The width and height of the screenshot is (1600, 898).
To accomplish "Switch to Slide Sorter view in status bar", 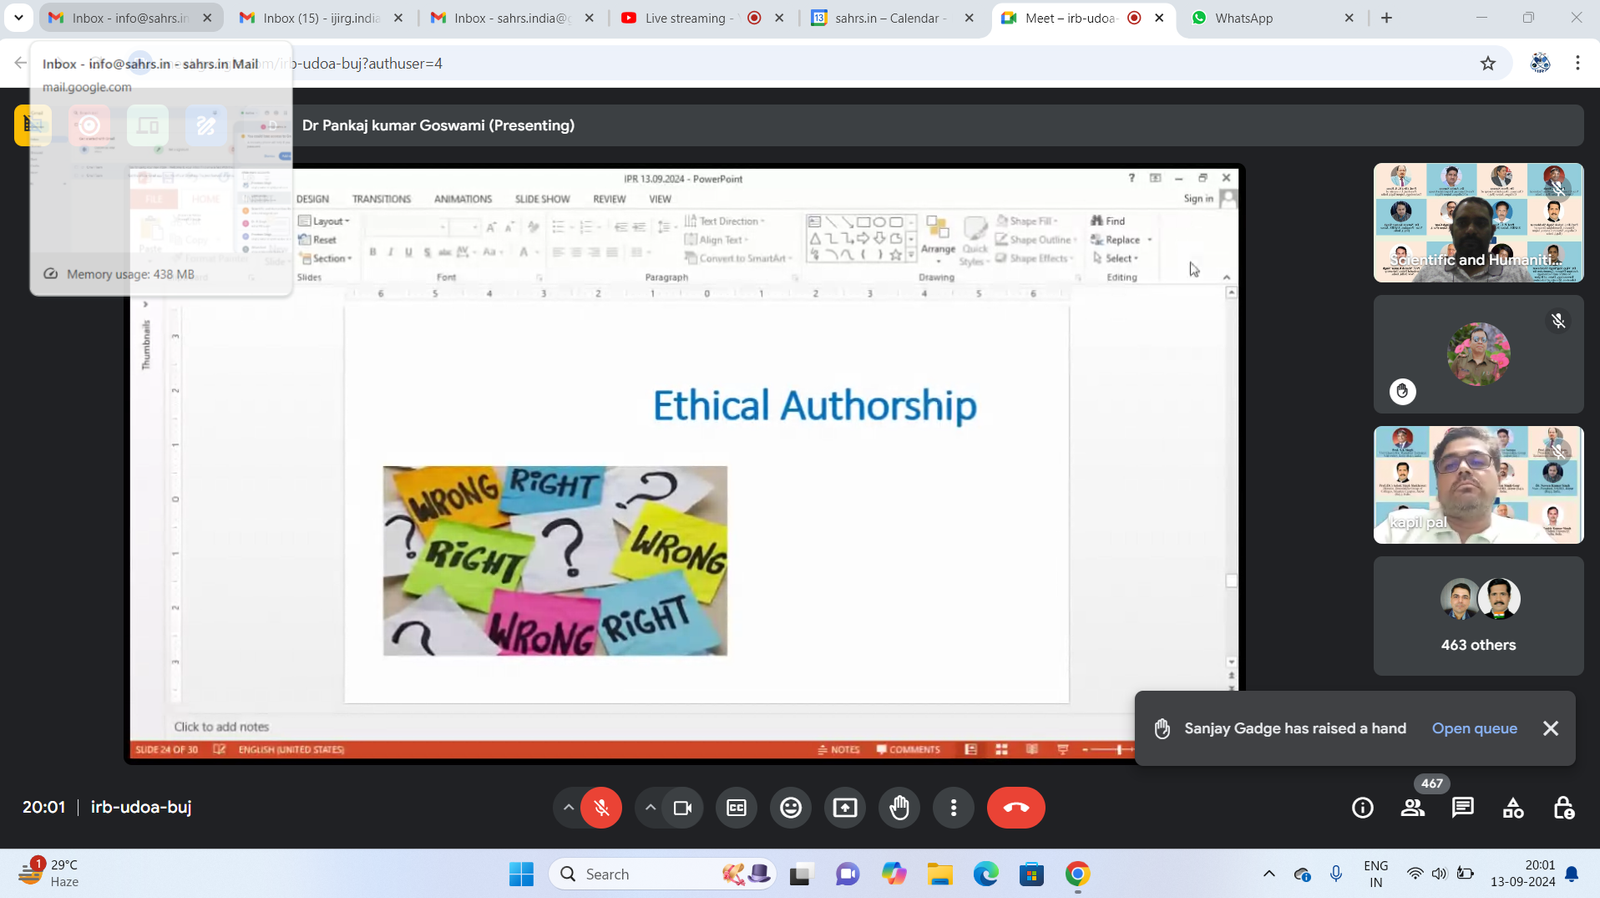I will click(x=1001, y=749).
